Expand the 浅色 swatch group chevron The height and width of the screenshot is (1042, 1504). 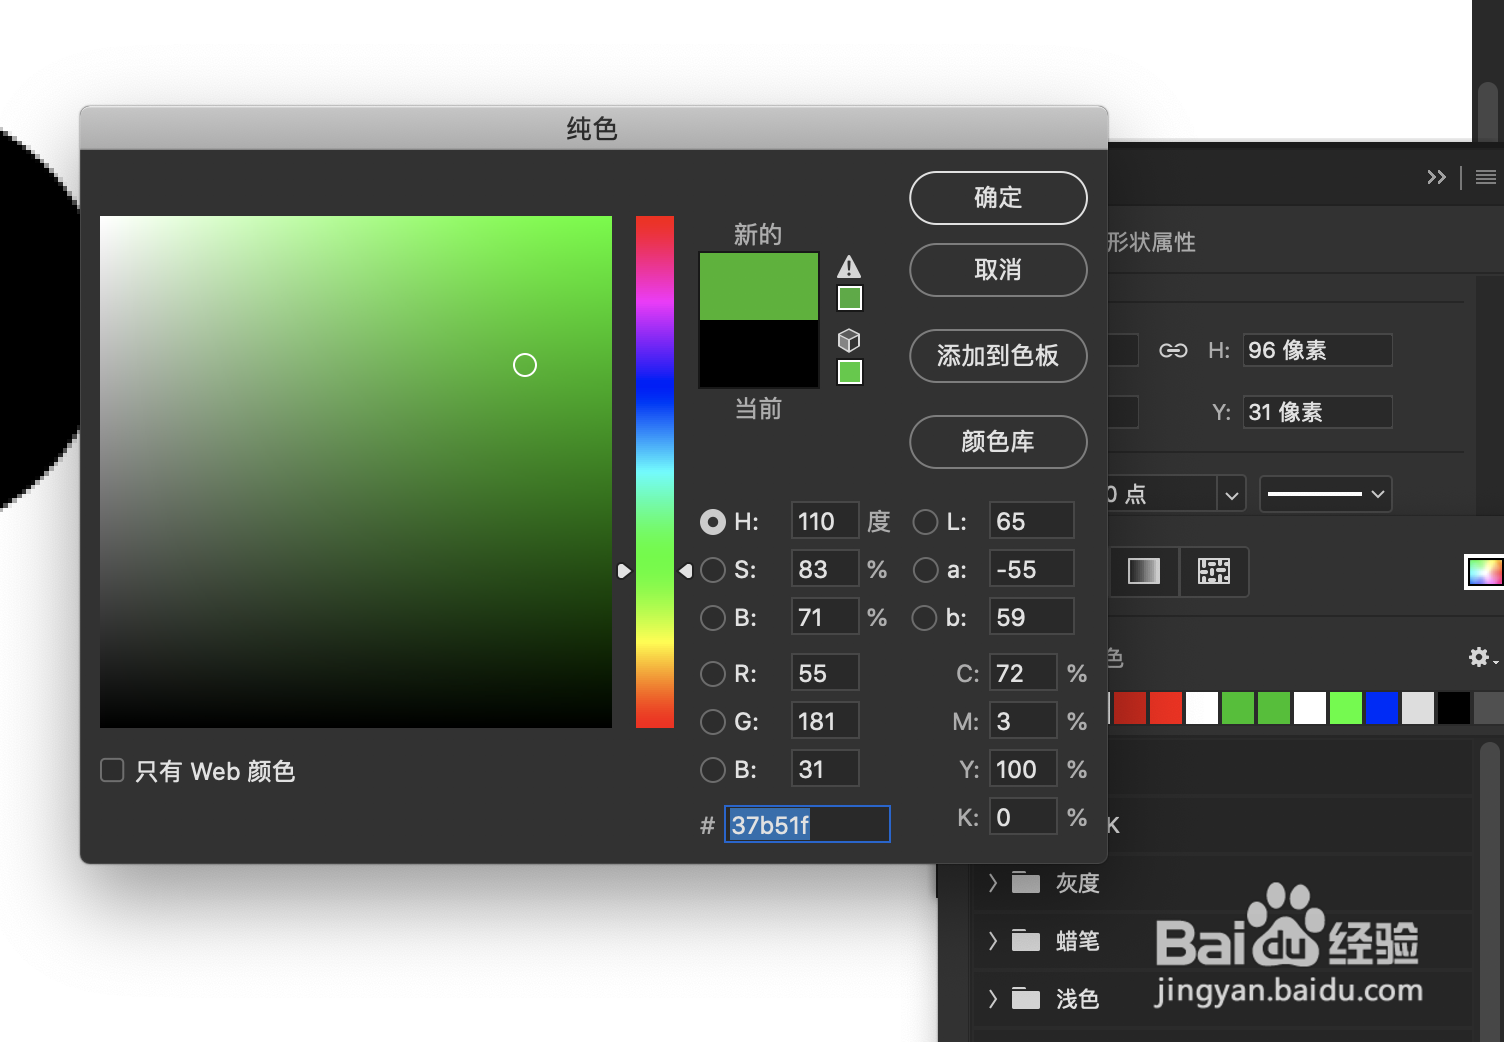click(x=993, y=998)
